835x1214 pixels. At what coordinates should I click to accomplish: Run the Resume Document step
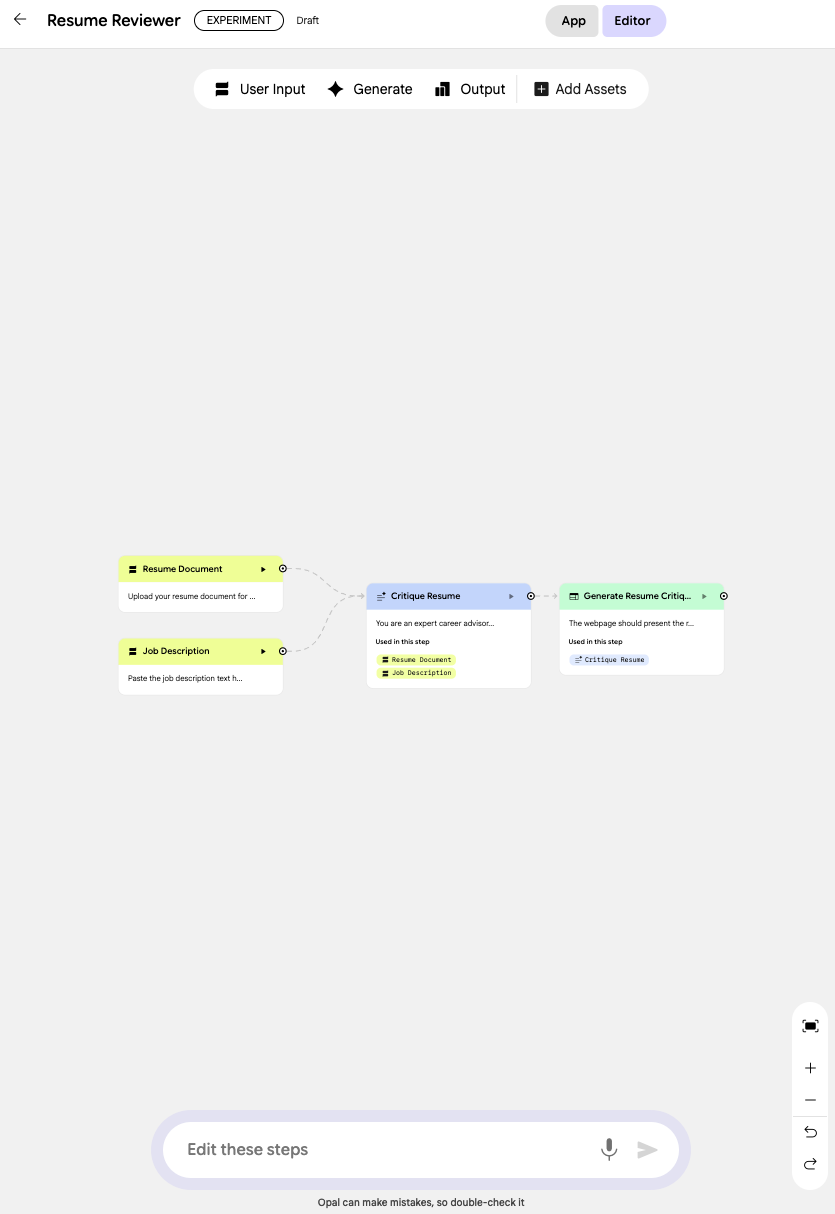click(x=264, y=569)
